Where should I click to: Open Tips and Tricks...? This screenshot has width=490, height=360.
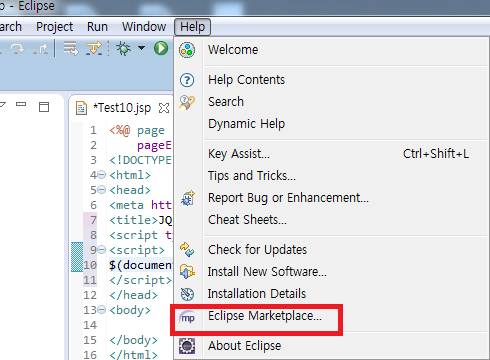coord(252,176)
